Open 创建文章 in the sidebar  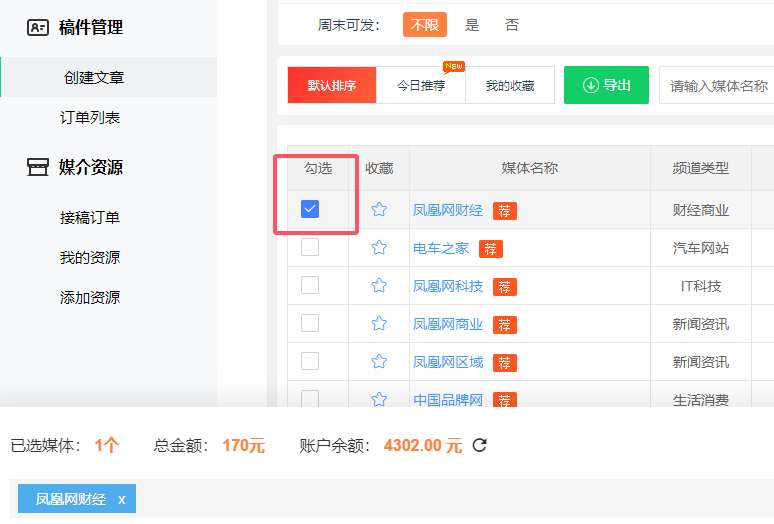[94, 77]
